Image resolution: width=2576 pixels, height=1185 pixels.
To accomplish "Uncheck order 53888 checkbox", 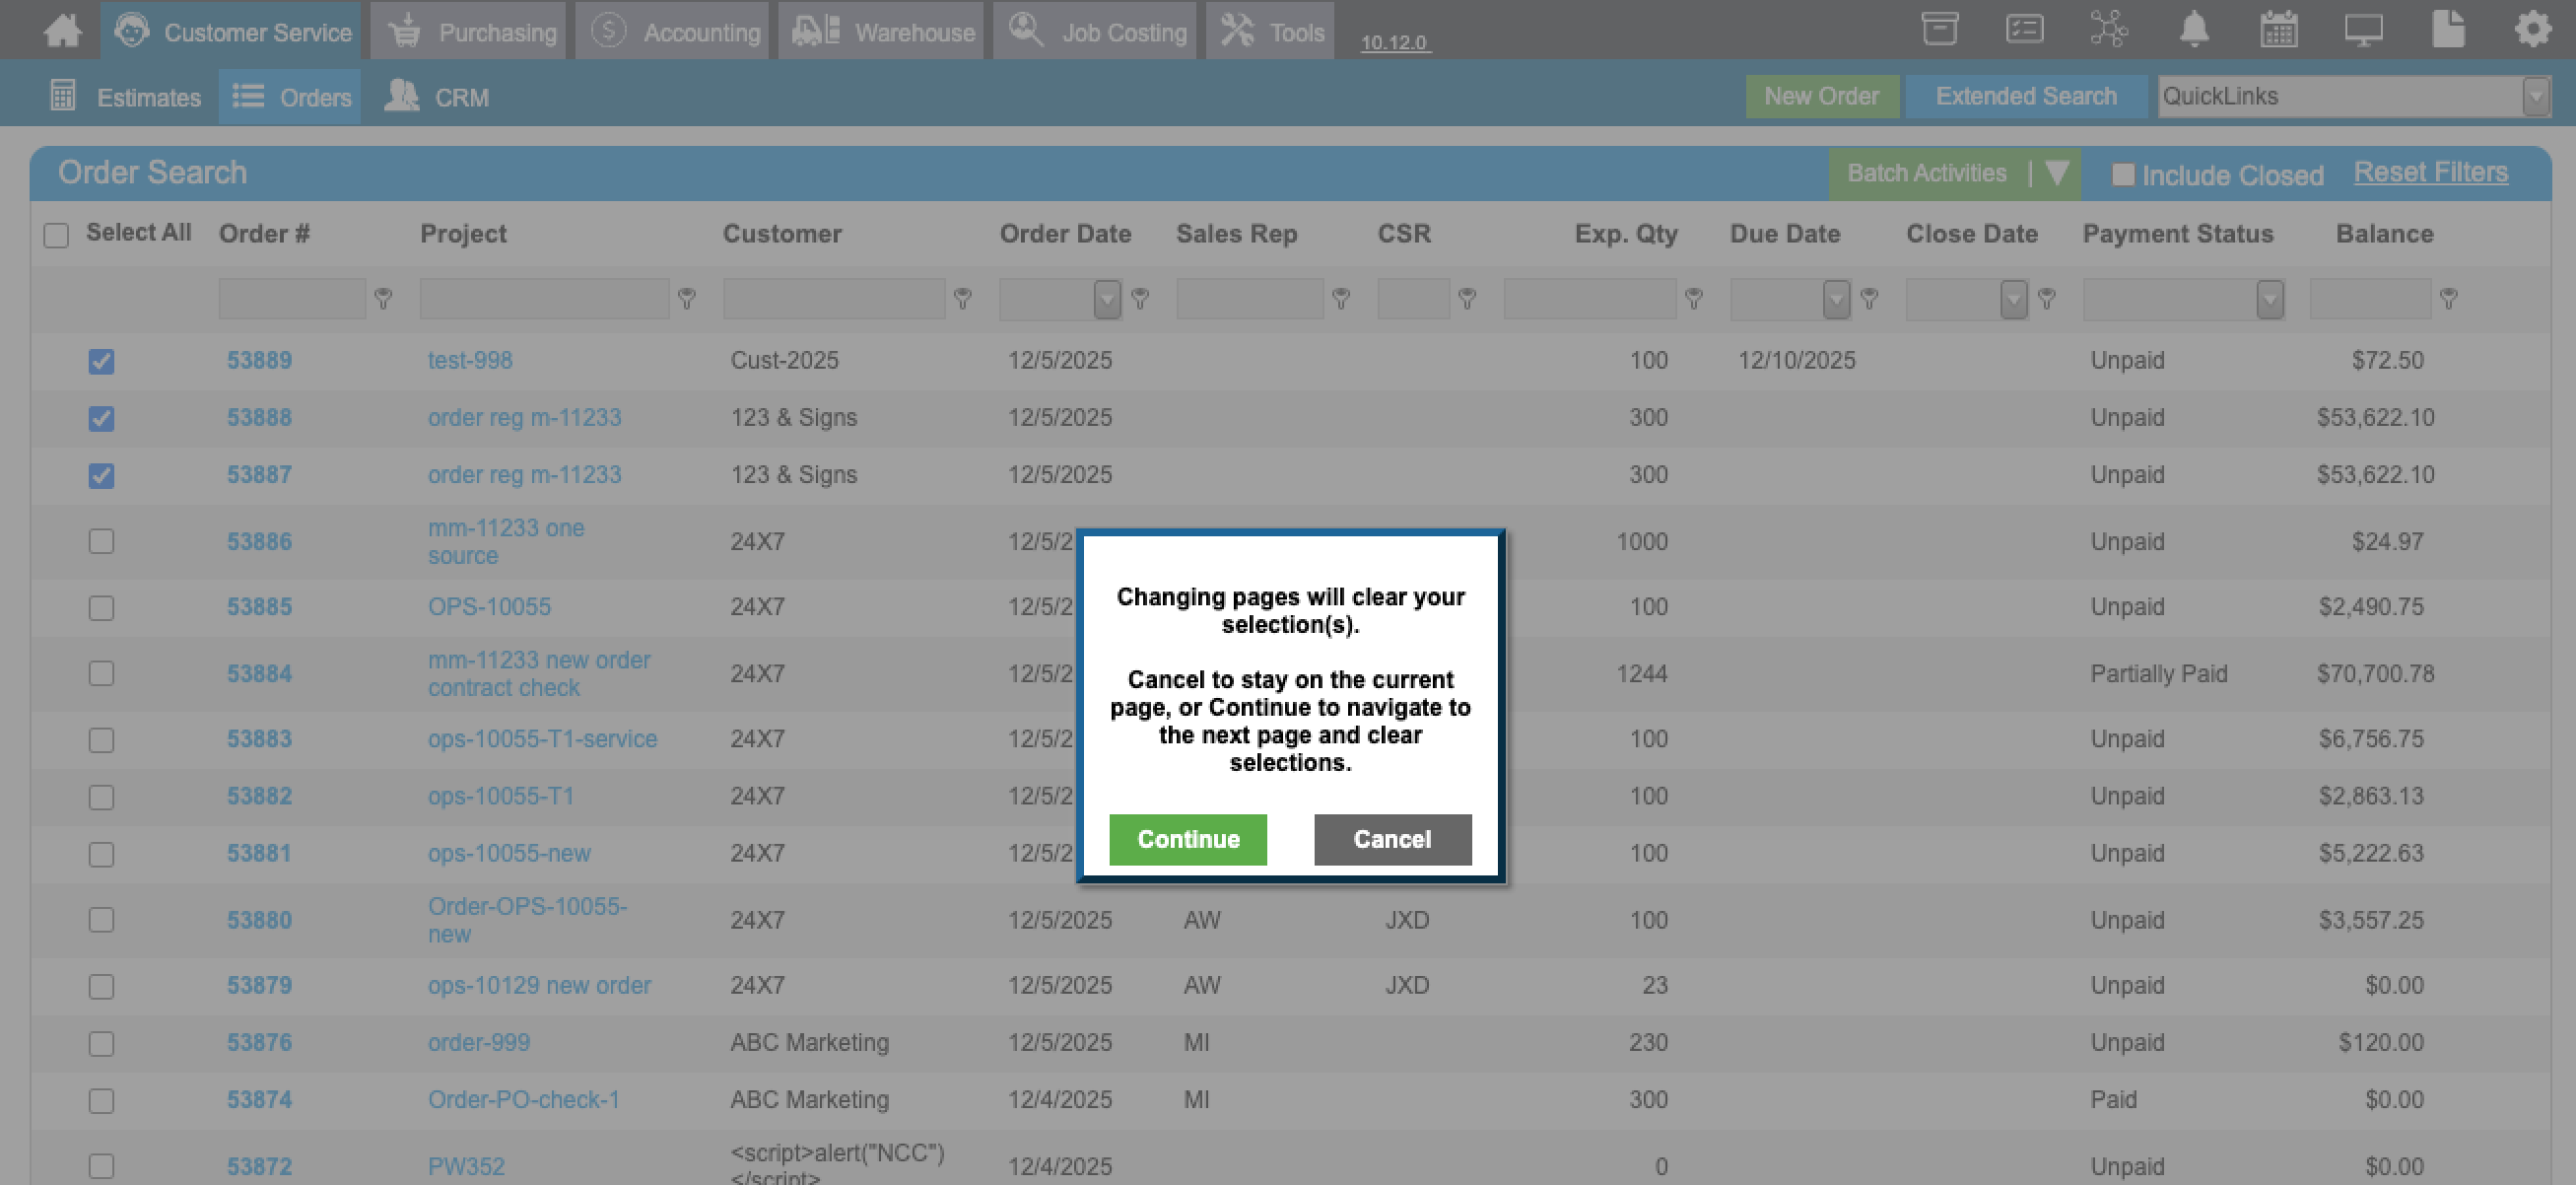I will pyautogui.click(x=101, y=418).
